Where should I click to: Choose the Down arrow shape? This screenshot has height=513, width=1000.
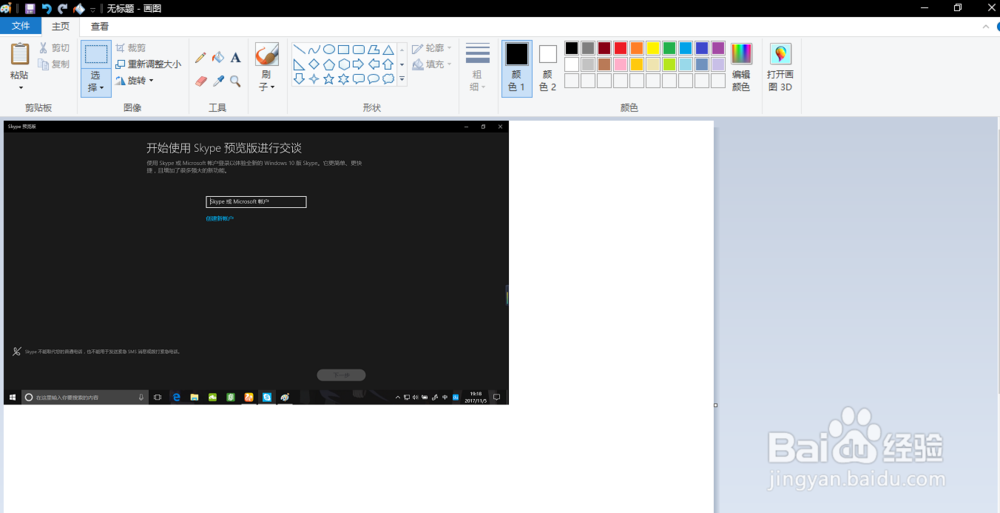pyautogui.click(x=298, y=79)
